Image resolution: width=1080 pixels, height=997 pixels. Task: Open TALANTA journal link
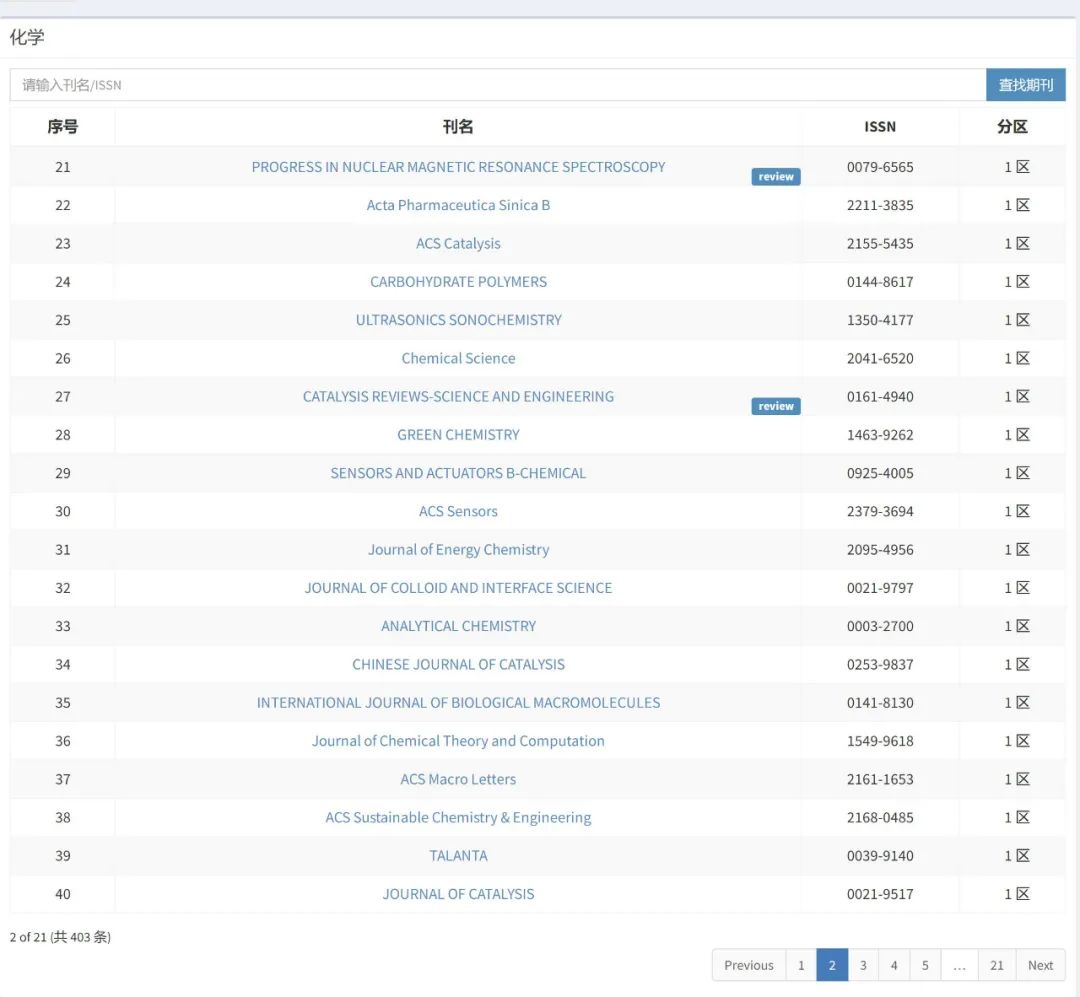pos(458,856)
